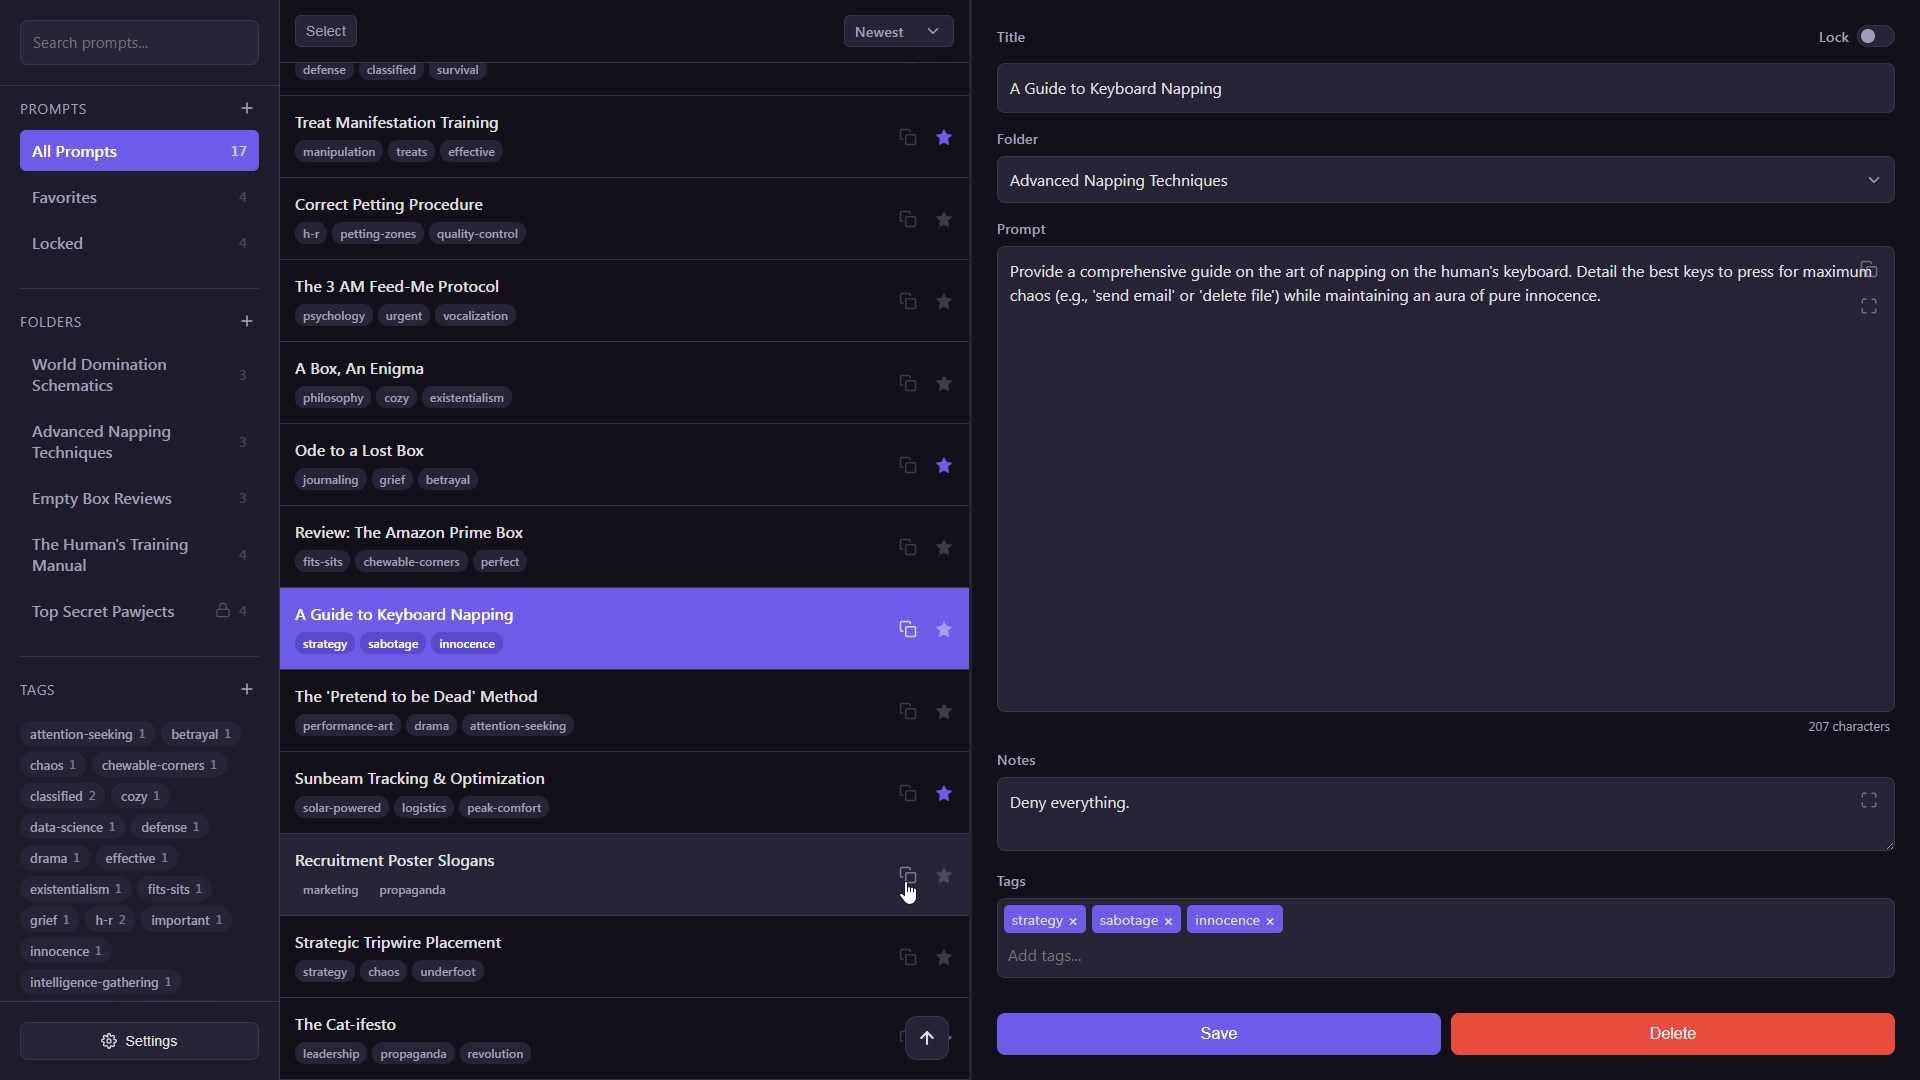
Task: Click copy icon for Ode to a Lost Box
Action: [x=907, y=465]
